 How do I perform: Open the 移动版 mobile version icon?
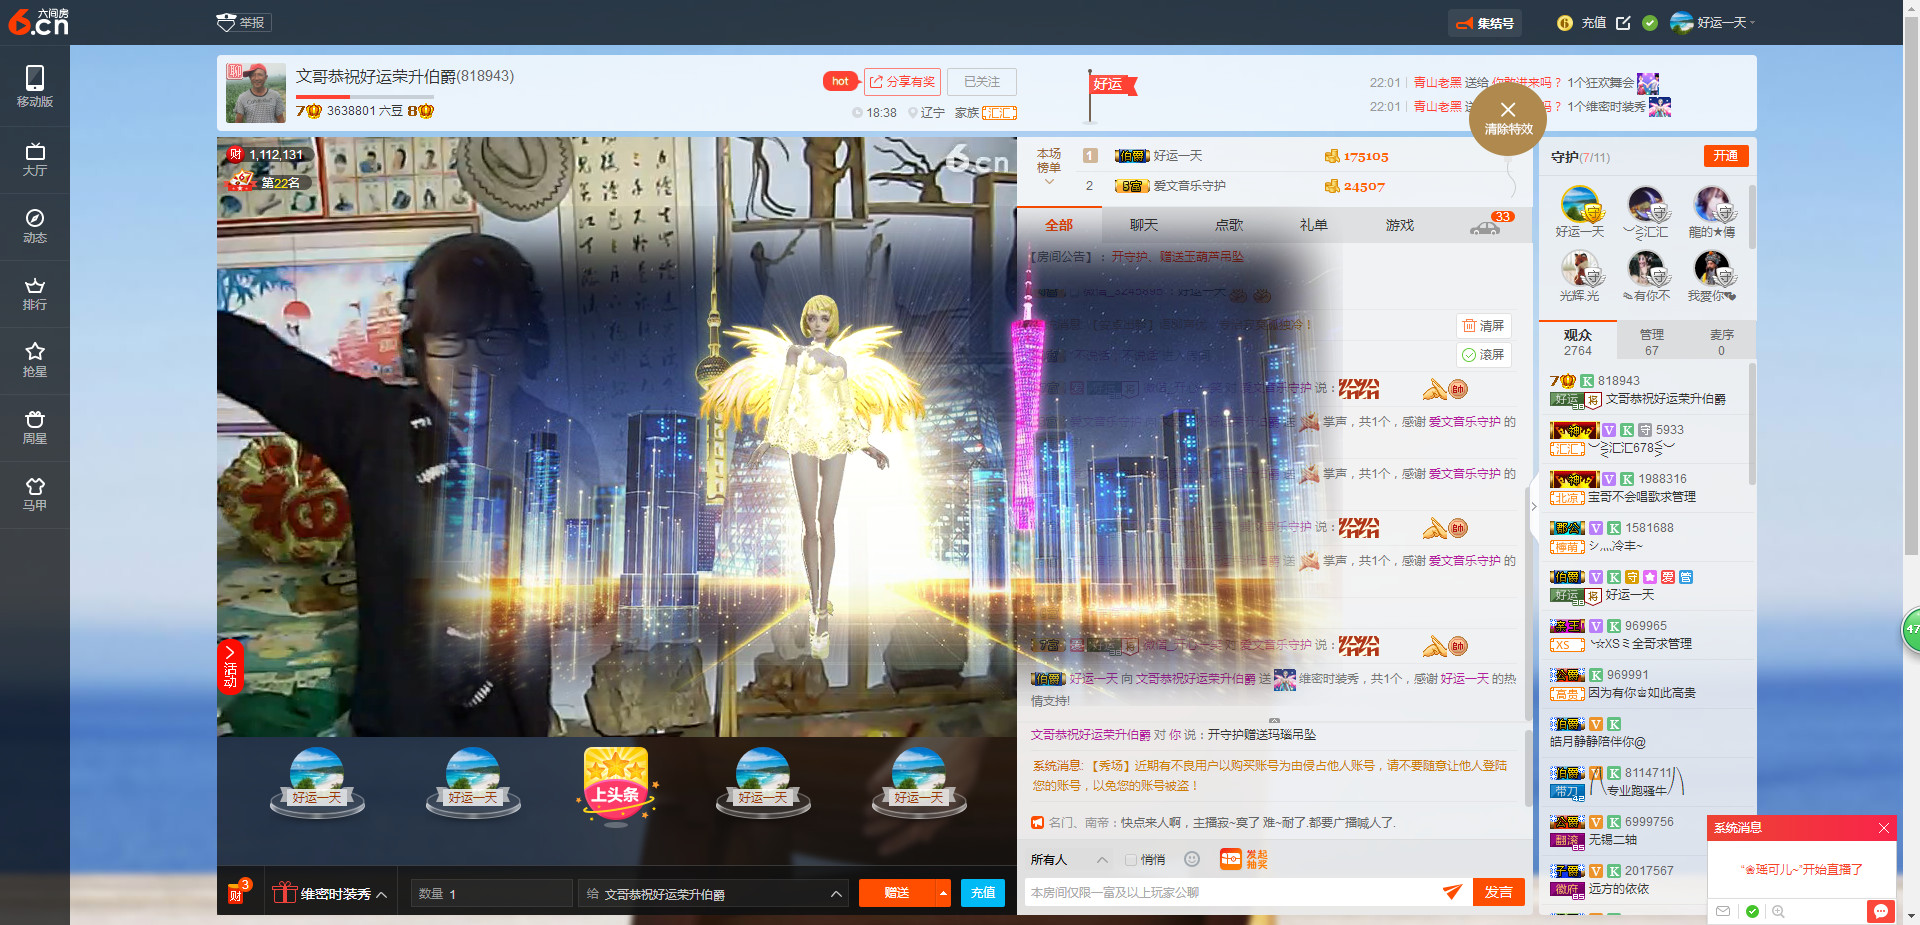tap(35, 86)
